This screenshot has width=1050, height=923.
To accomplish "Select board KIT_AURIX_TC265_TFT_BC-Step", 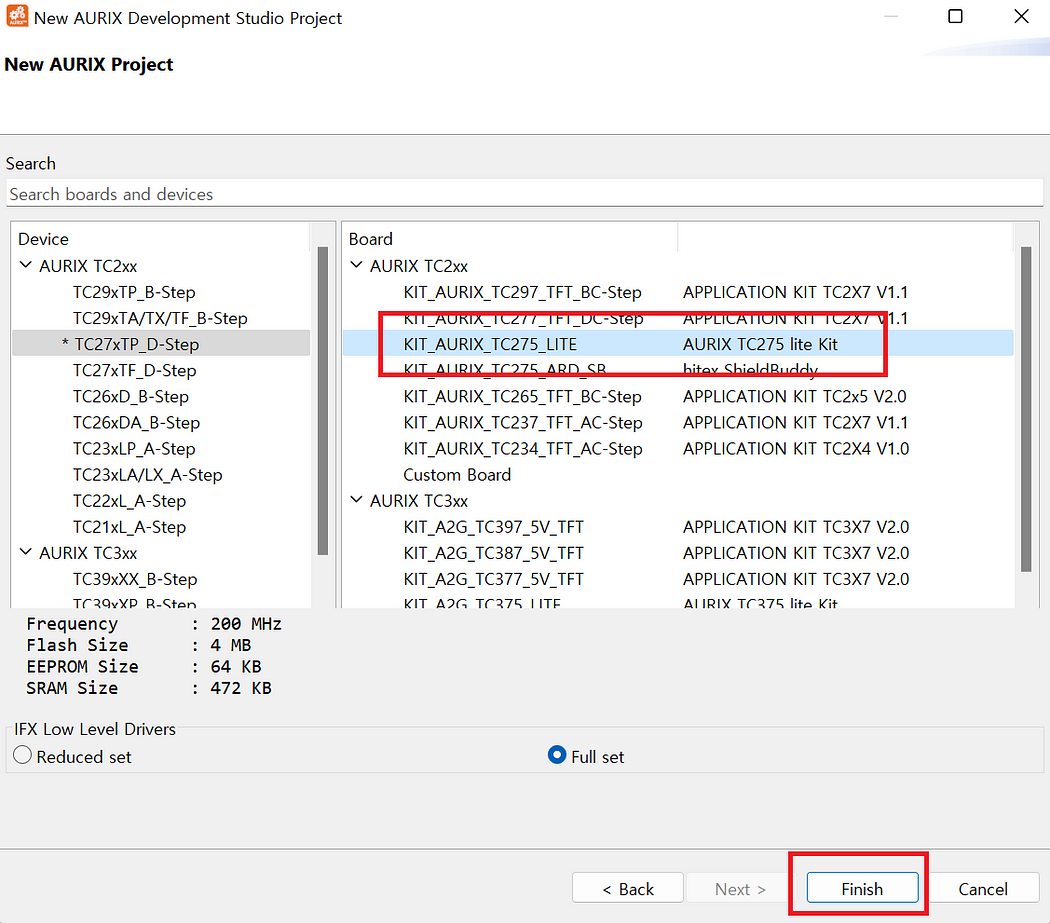I will point(522,397).
